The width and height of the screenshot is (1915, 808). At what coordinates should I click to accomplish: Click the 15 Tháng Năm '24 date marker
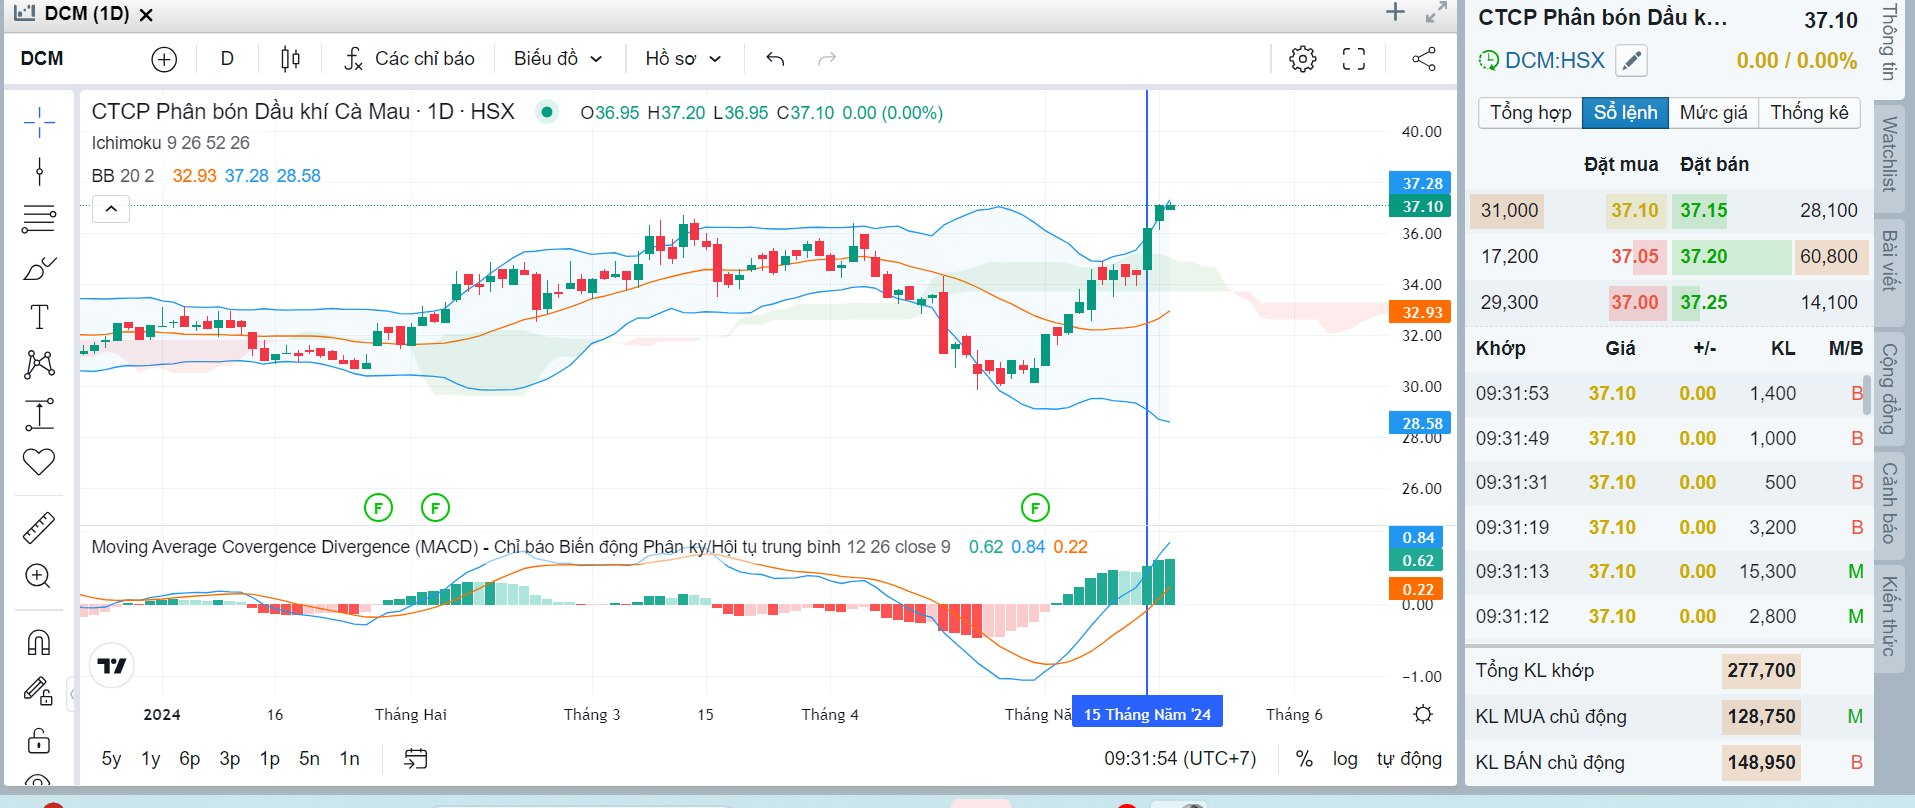click(1147, 714)
